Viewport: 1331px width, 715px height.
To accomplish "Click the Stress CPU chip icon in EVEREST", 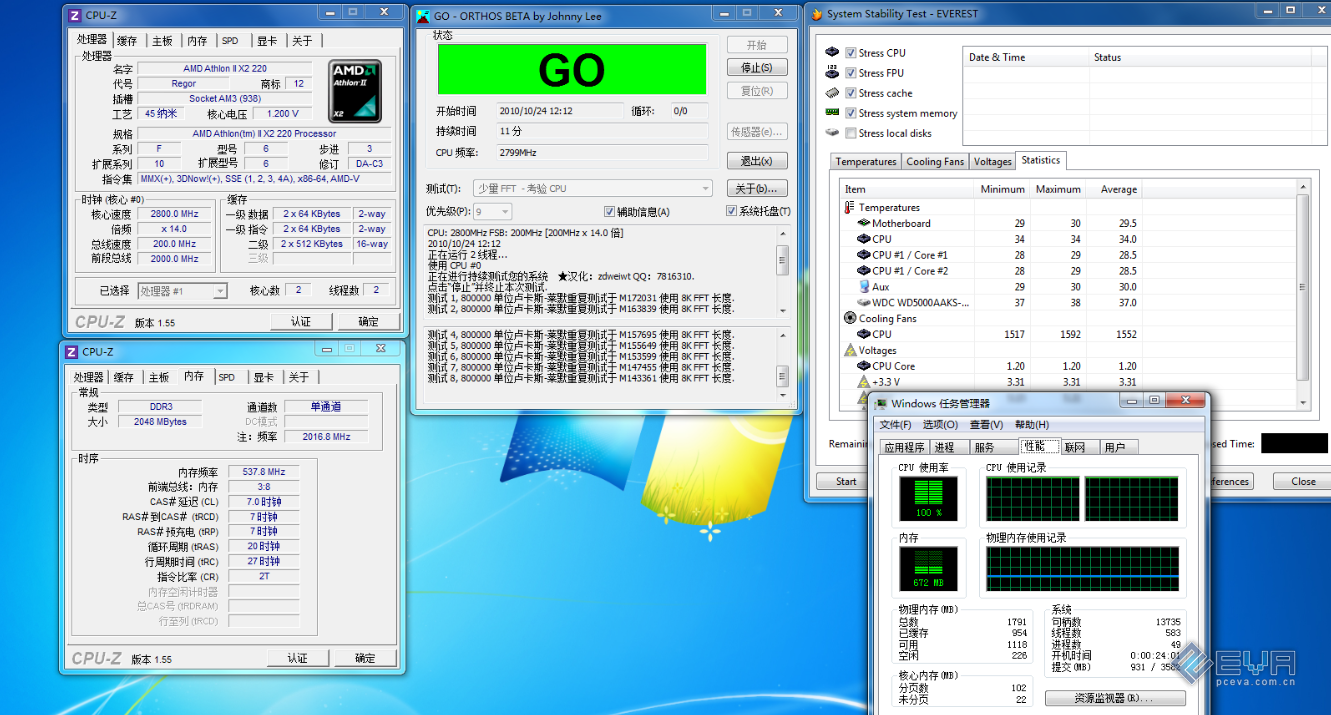I will pyautogui.click(x=832, y=52).
